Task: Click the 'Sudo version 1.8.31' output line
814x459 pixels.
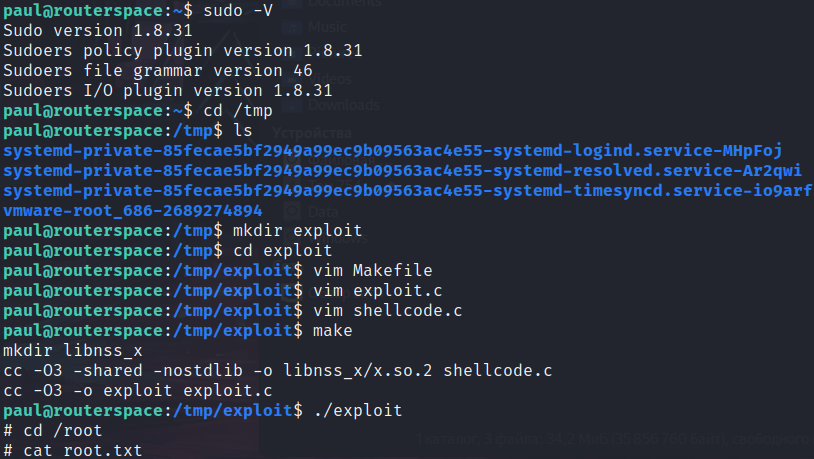Action: 98,31
